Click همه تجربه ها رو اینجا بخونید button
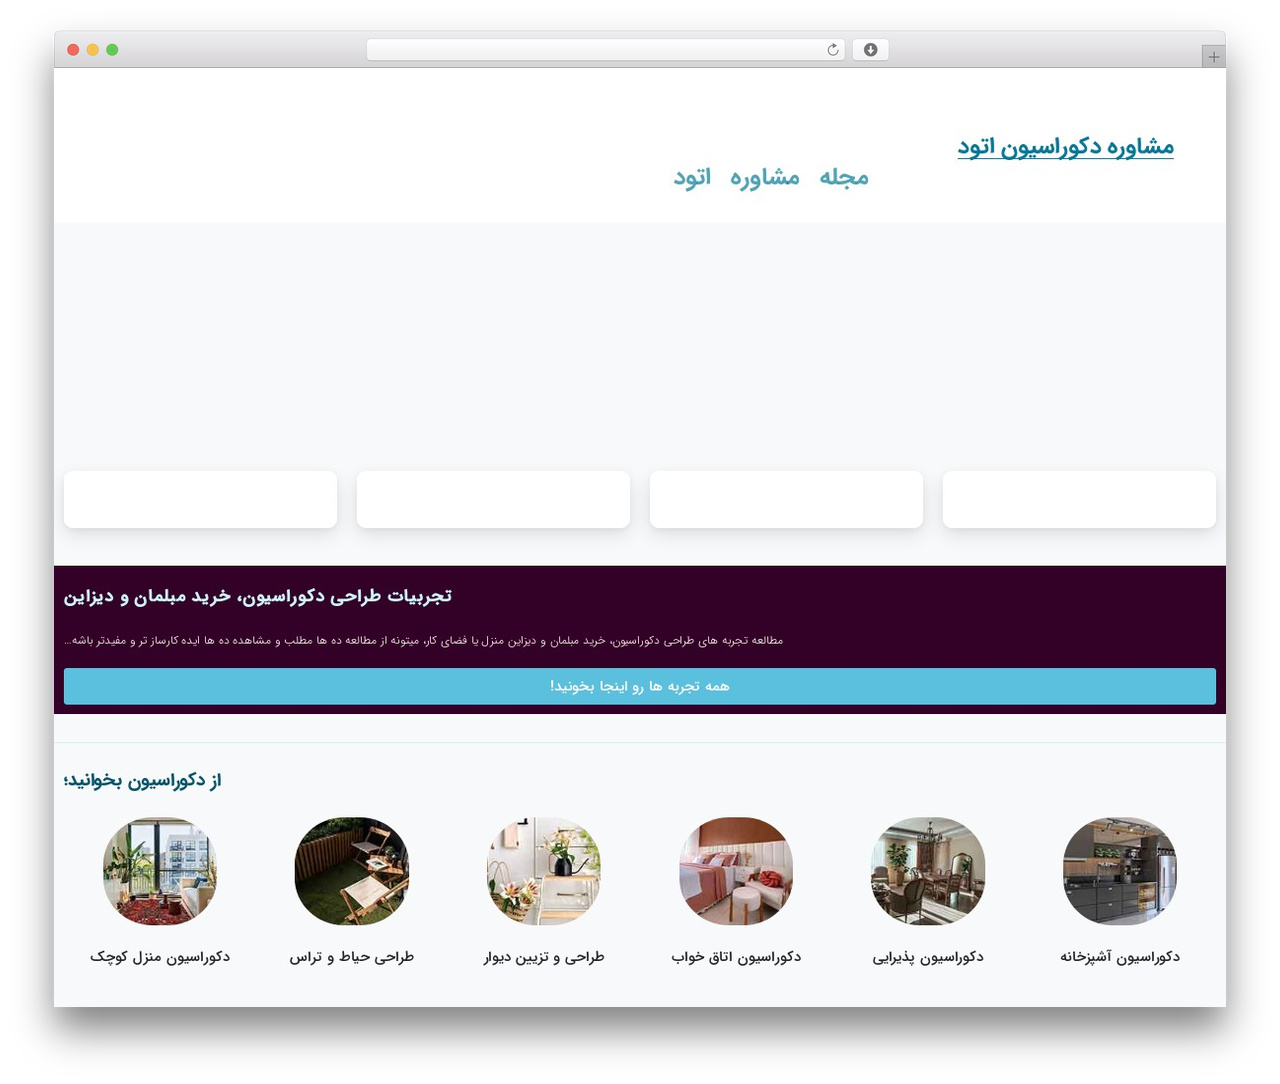This screenshot has height=1084, width=1280. coord(640,686)
